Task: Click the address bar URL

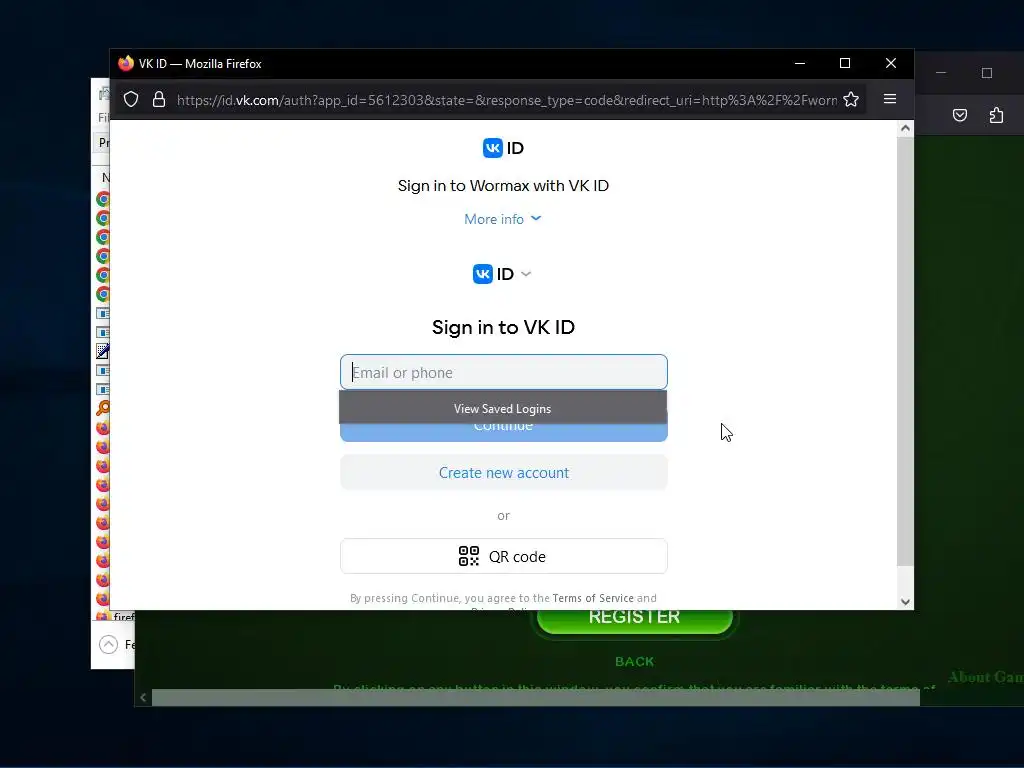Action: (507, 100)
